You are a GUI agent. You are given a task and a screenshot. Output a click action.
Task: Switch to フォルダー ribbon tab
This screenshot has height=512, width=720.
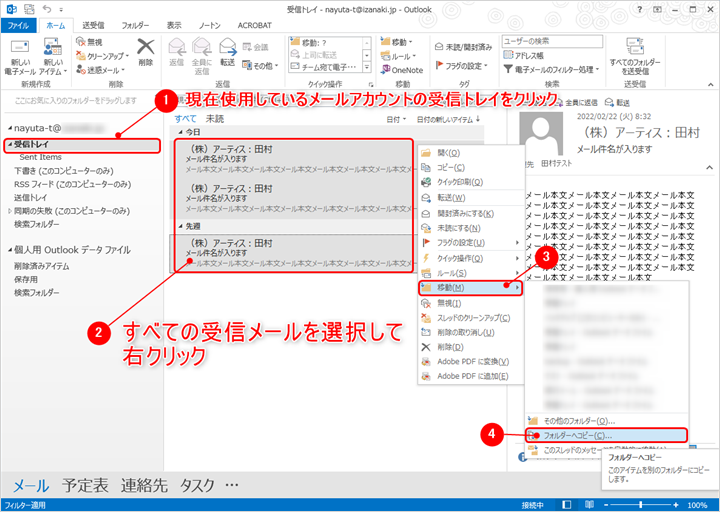[135, 25]
